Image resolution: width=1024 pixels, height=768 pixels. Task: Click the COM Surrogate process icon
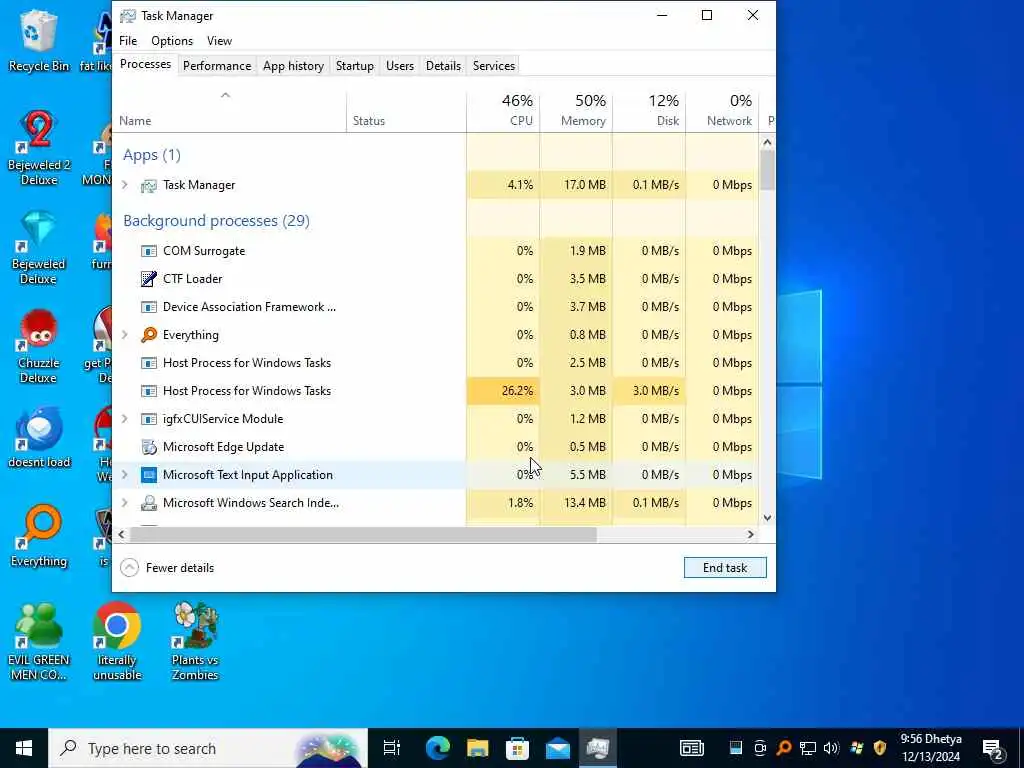[149, 251]
